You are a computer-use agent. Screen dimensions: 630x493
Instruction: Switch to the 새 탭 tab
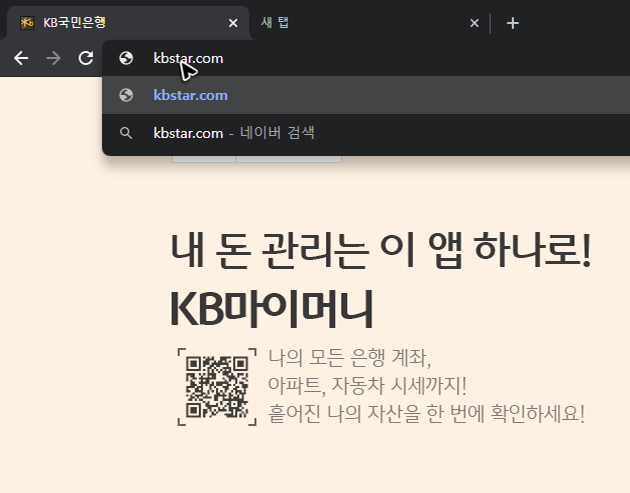tap(370, 23)
